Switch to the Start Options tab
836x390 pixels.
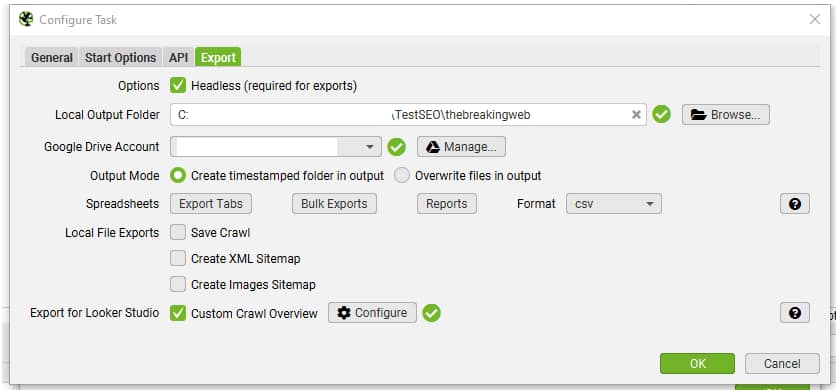click(x=120, y=58)
